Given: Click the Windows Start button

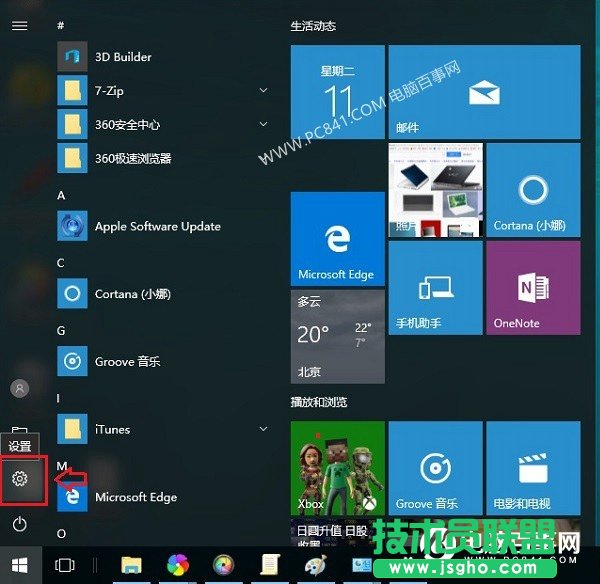Looking at the screenshot, I should click(x=20, y=565).
